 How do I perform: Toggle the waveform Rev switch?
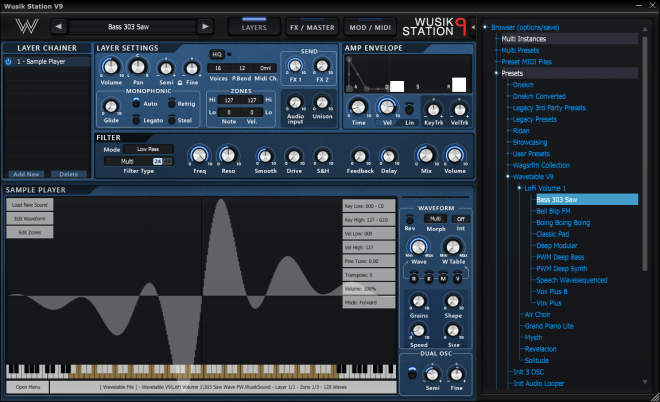pos(410,219)
